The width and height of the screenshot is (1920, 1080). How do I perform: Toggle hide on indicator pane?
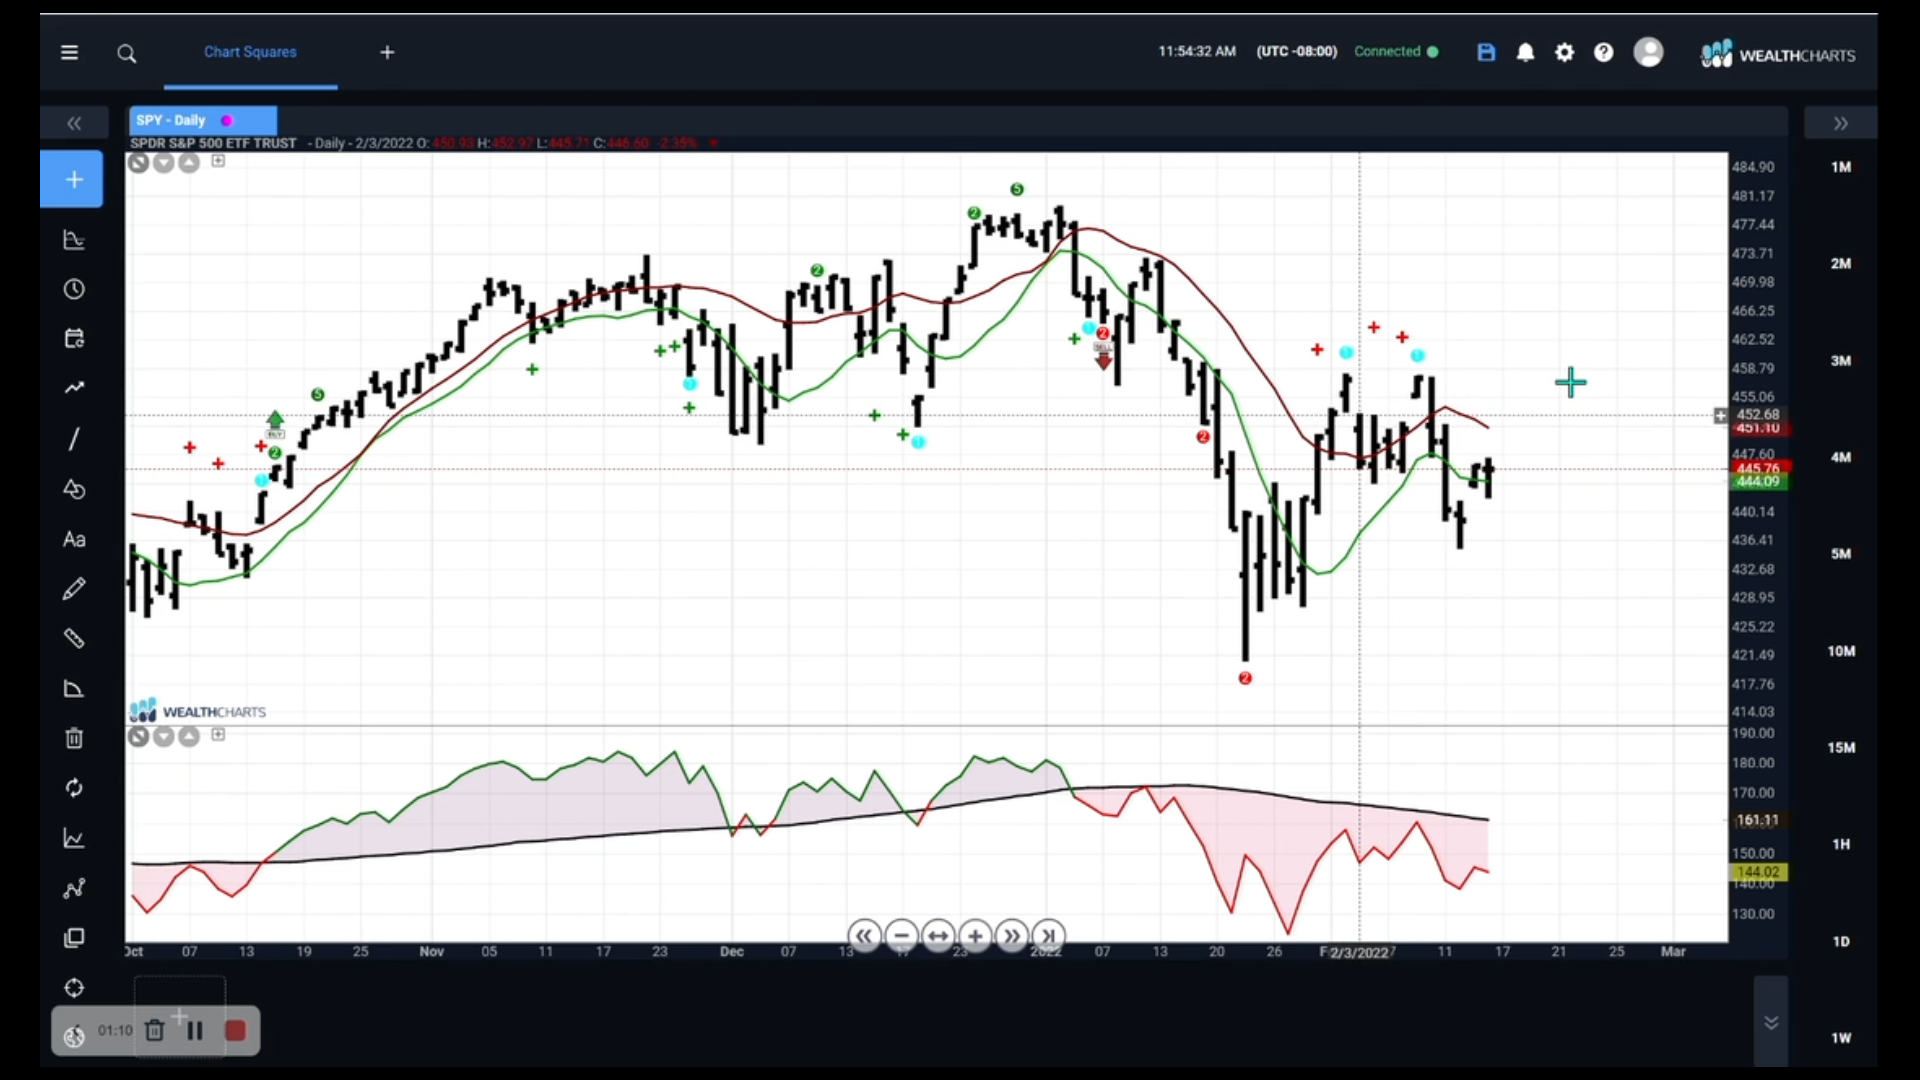tap(138, 737)
